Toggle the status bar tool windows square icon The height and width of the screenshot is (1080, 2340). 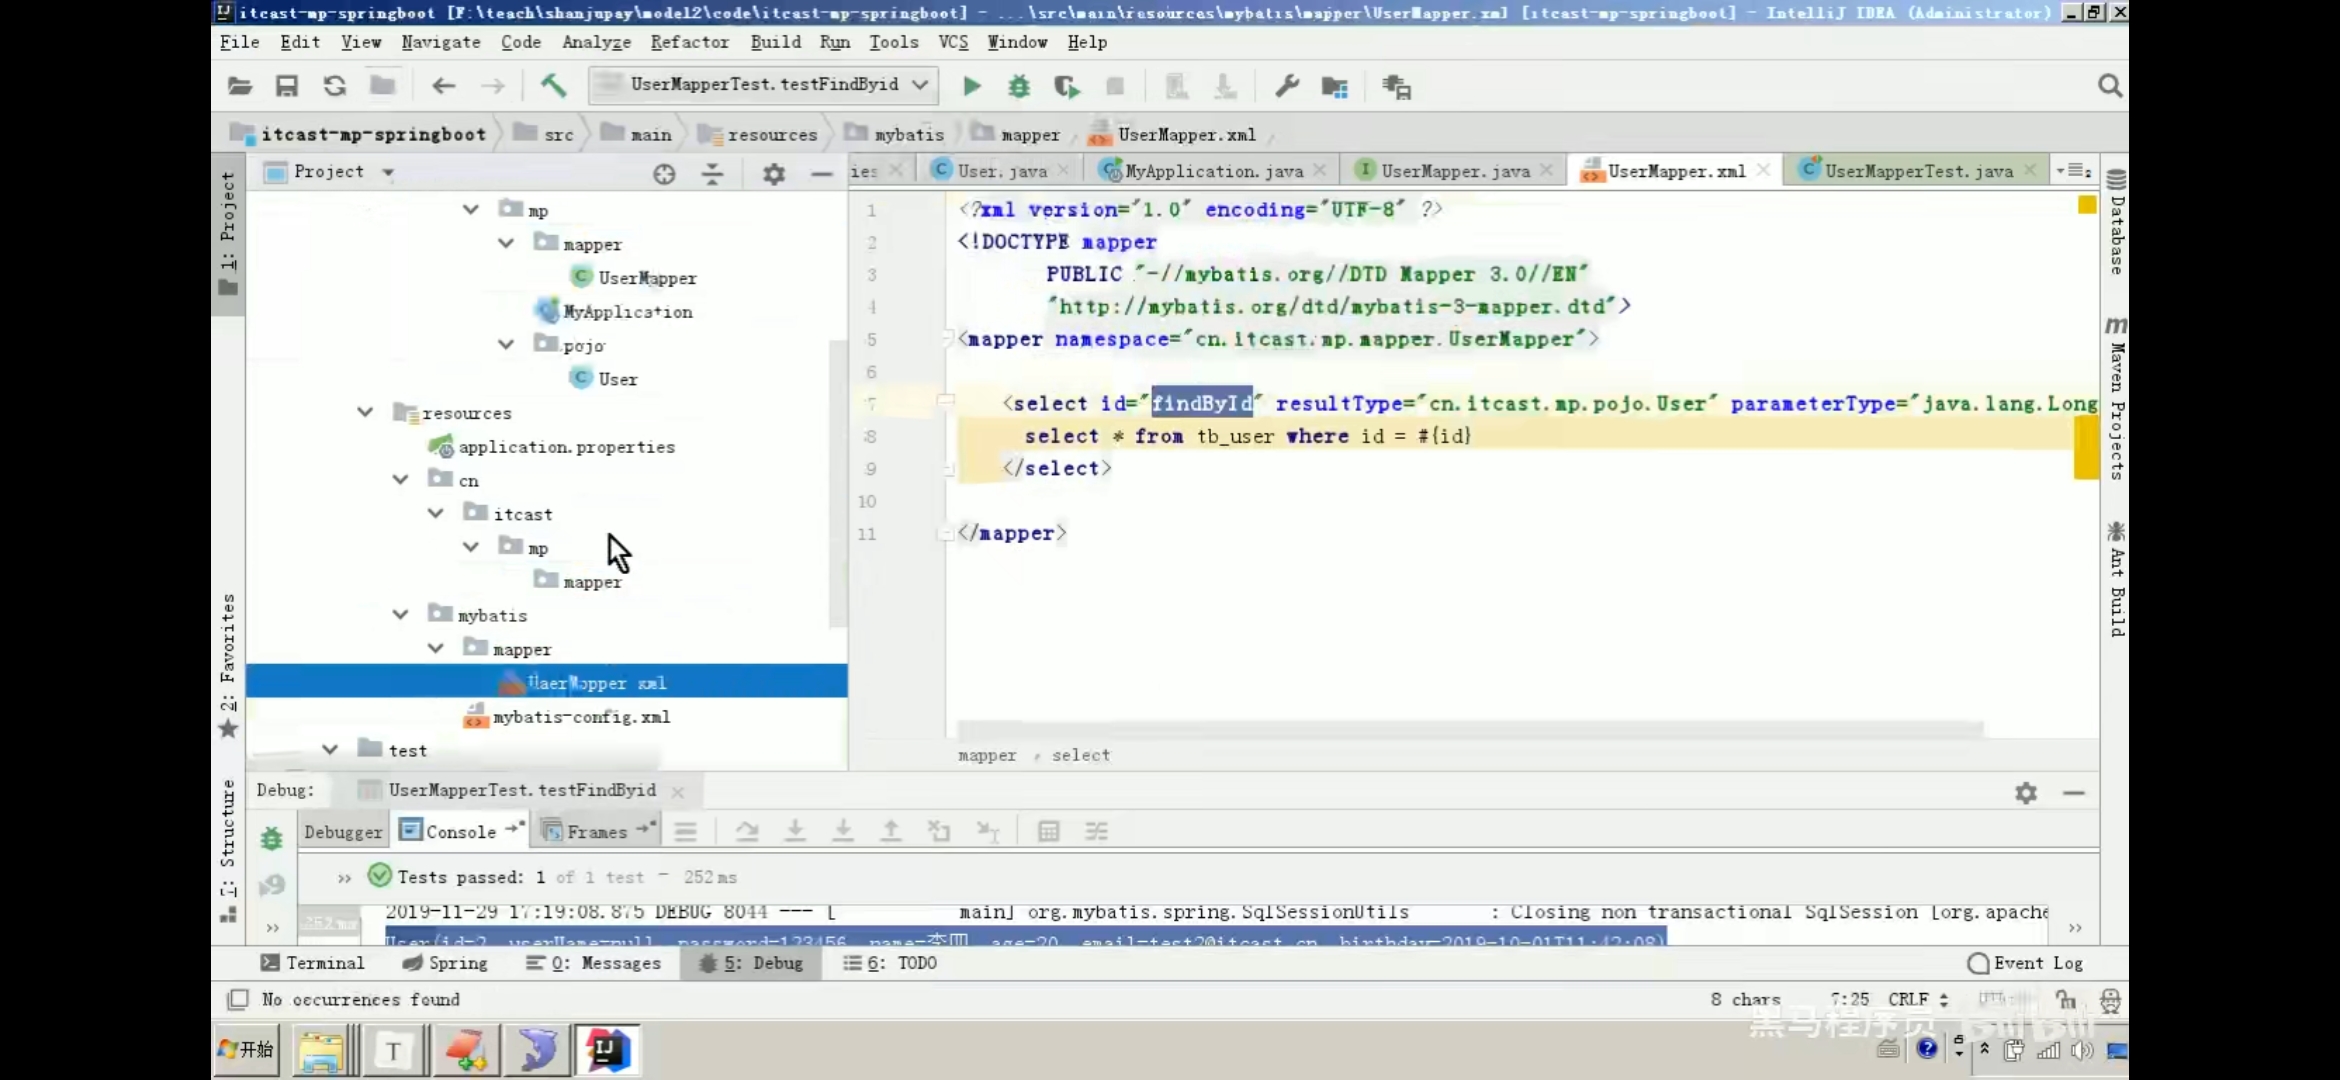pos(238,999)
